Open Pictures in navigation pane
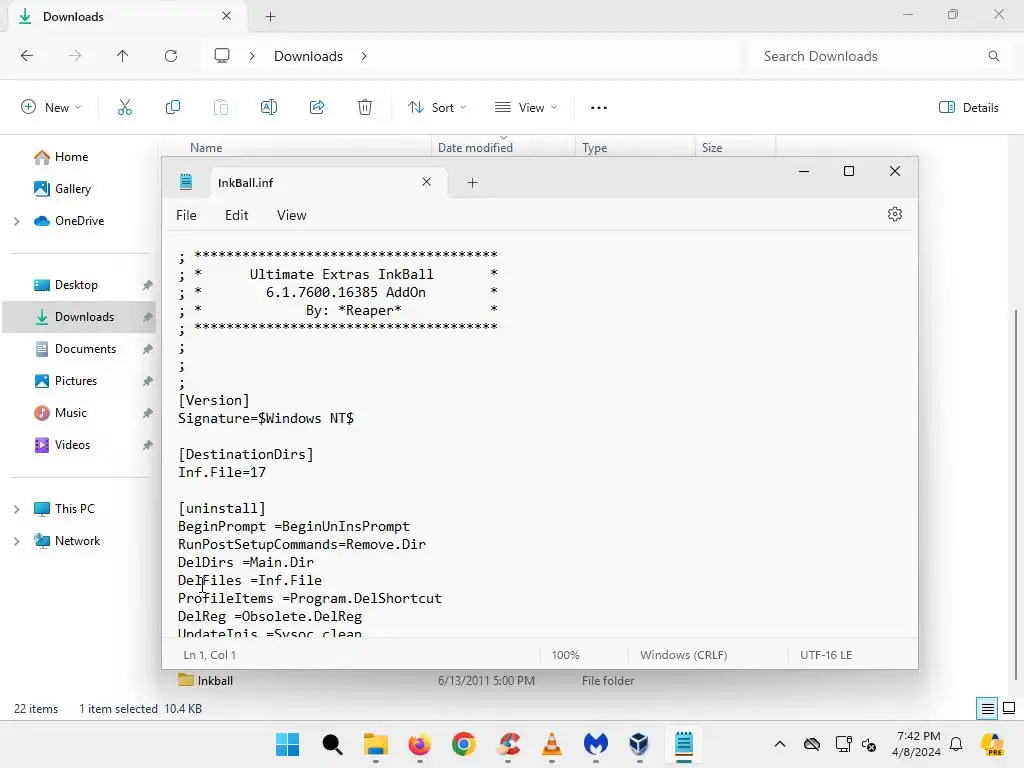Image resolution: width=1024 pixels, height=768 pixels. (x=76, y=381)
